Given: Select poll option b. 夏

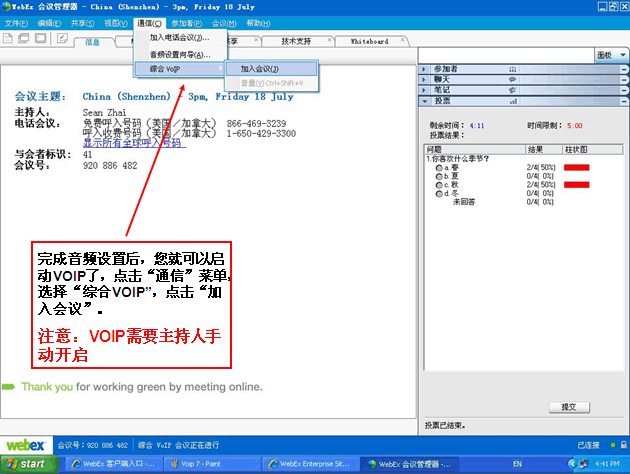Looking at the screenshot, I should click(x=439, y=176).
